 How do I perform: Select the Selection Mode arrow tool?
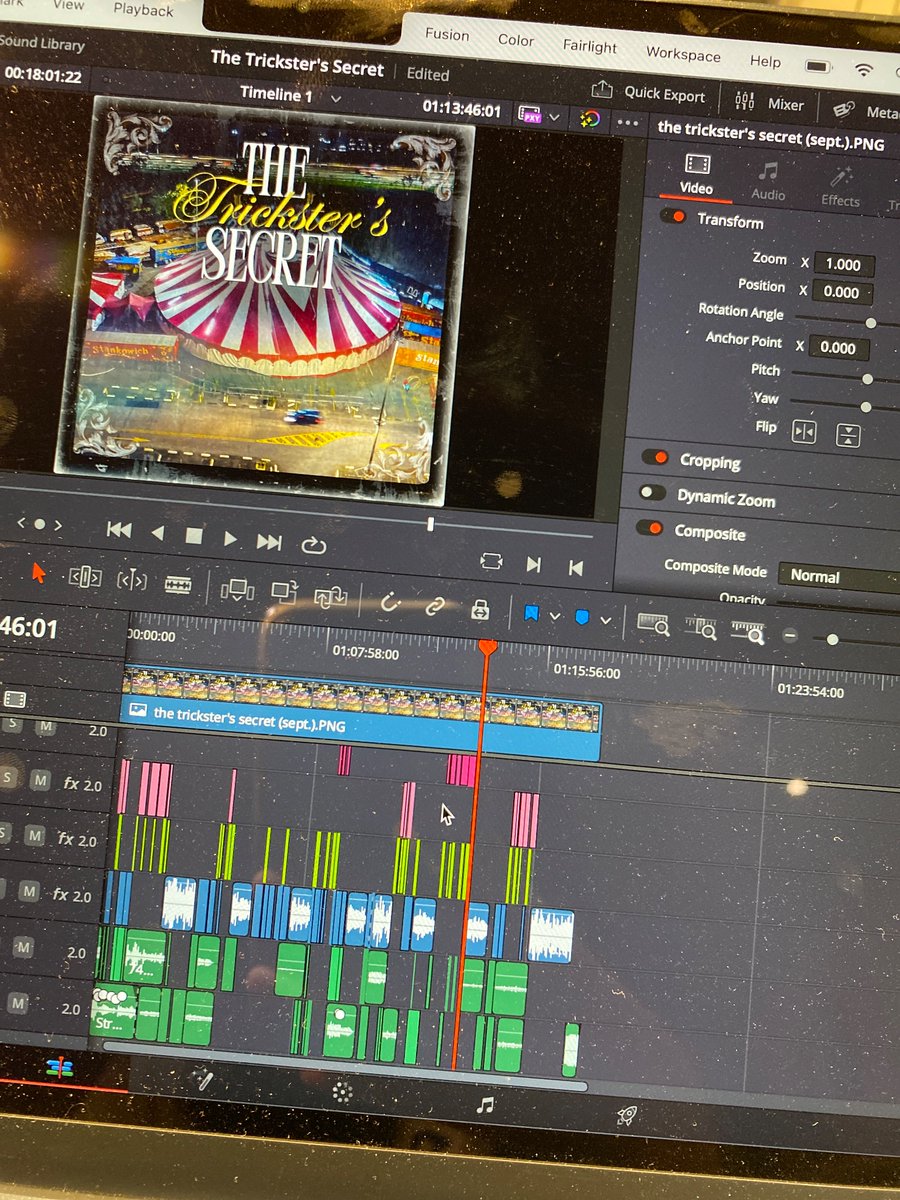click(x=39, y=572)
